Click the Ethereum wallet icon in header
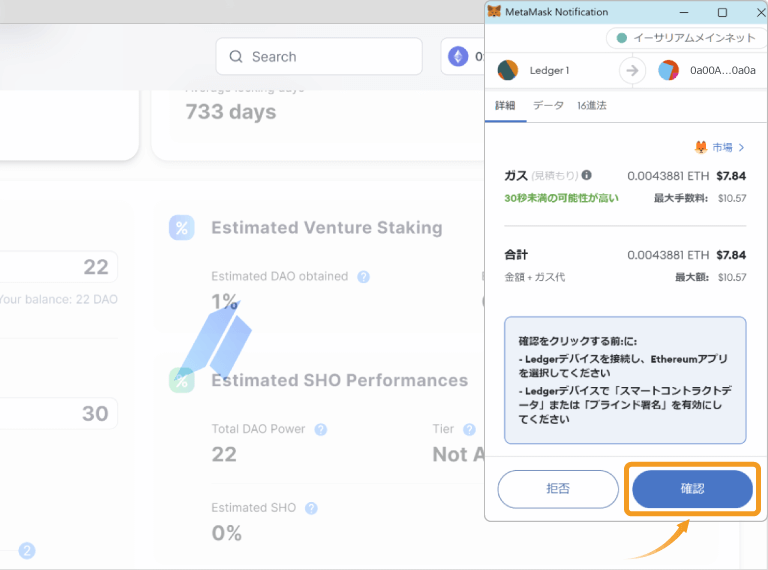This screenshot has height=570, width=768. 459,57
